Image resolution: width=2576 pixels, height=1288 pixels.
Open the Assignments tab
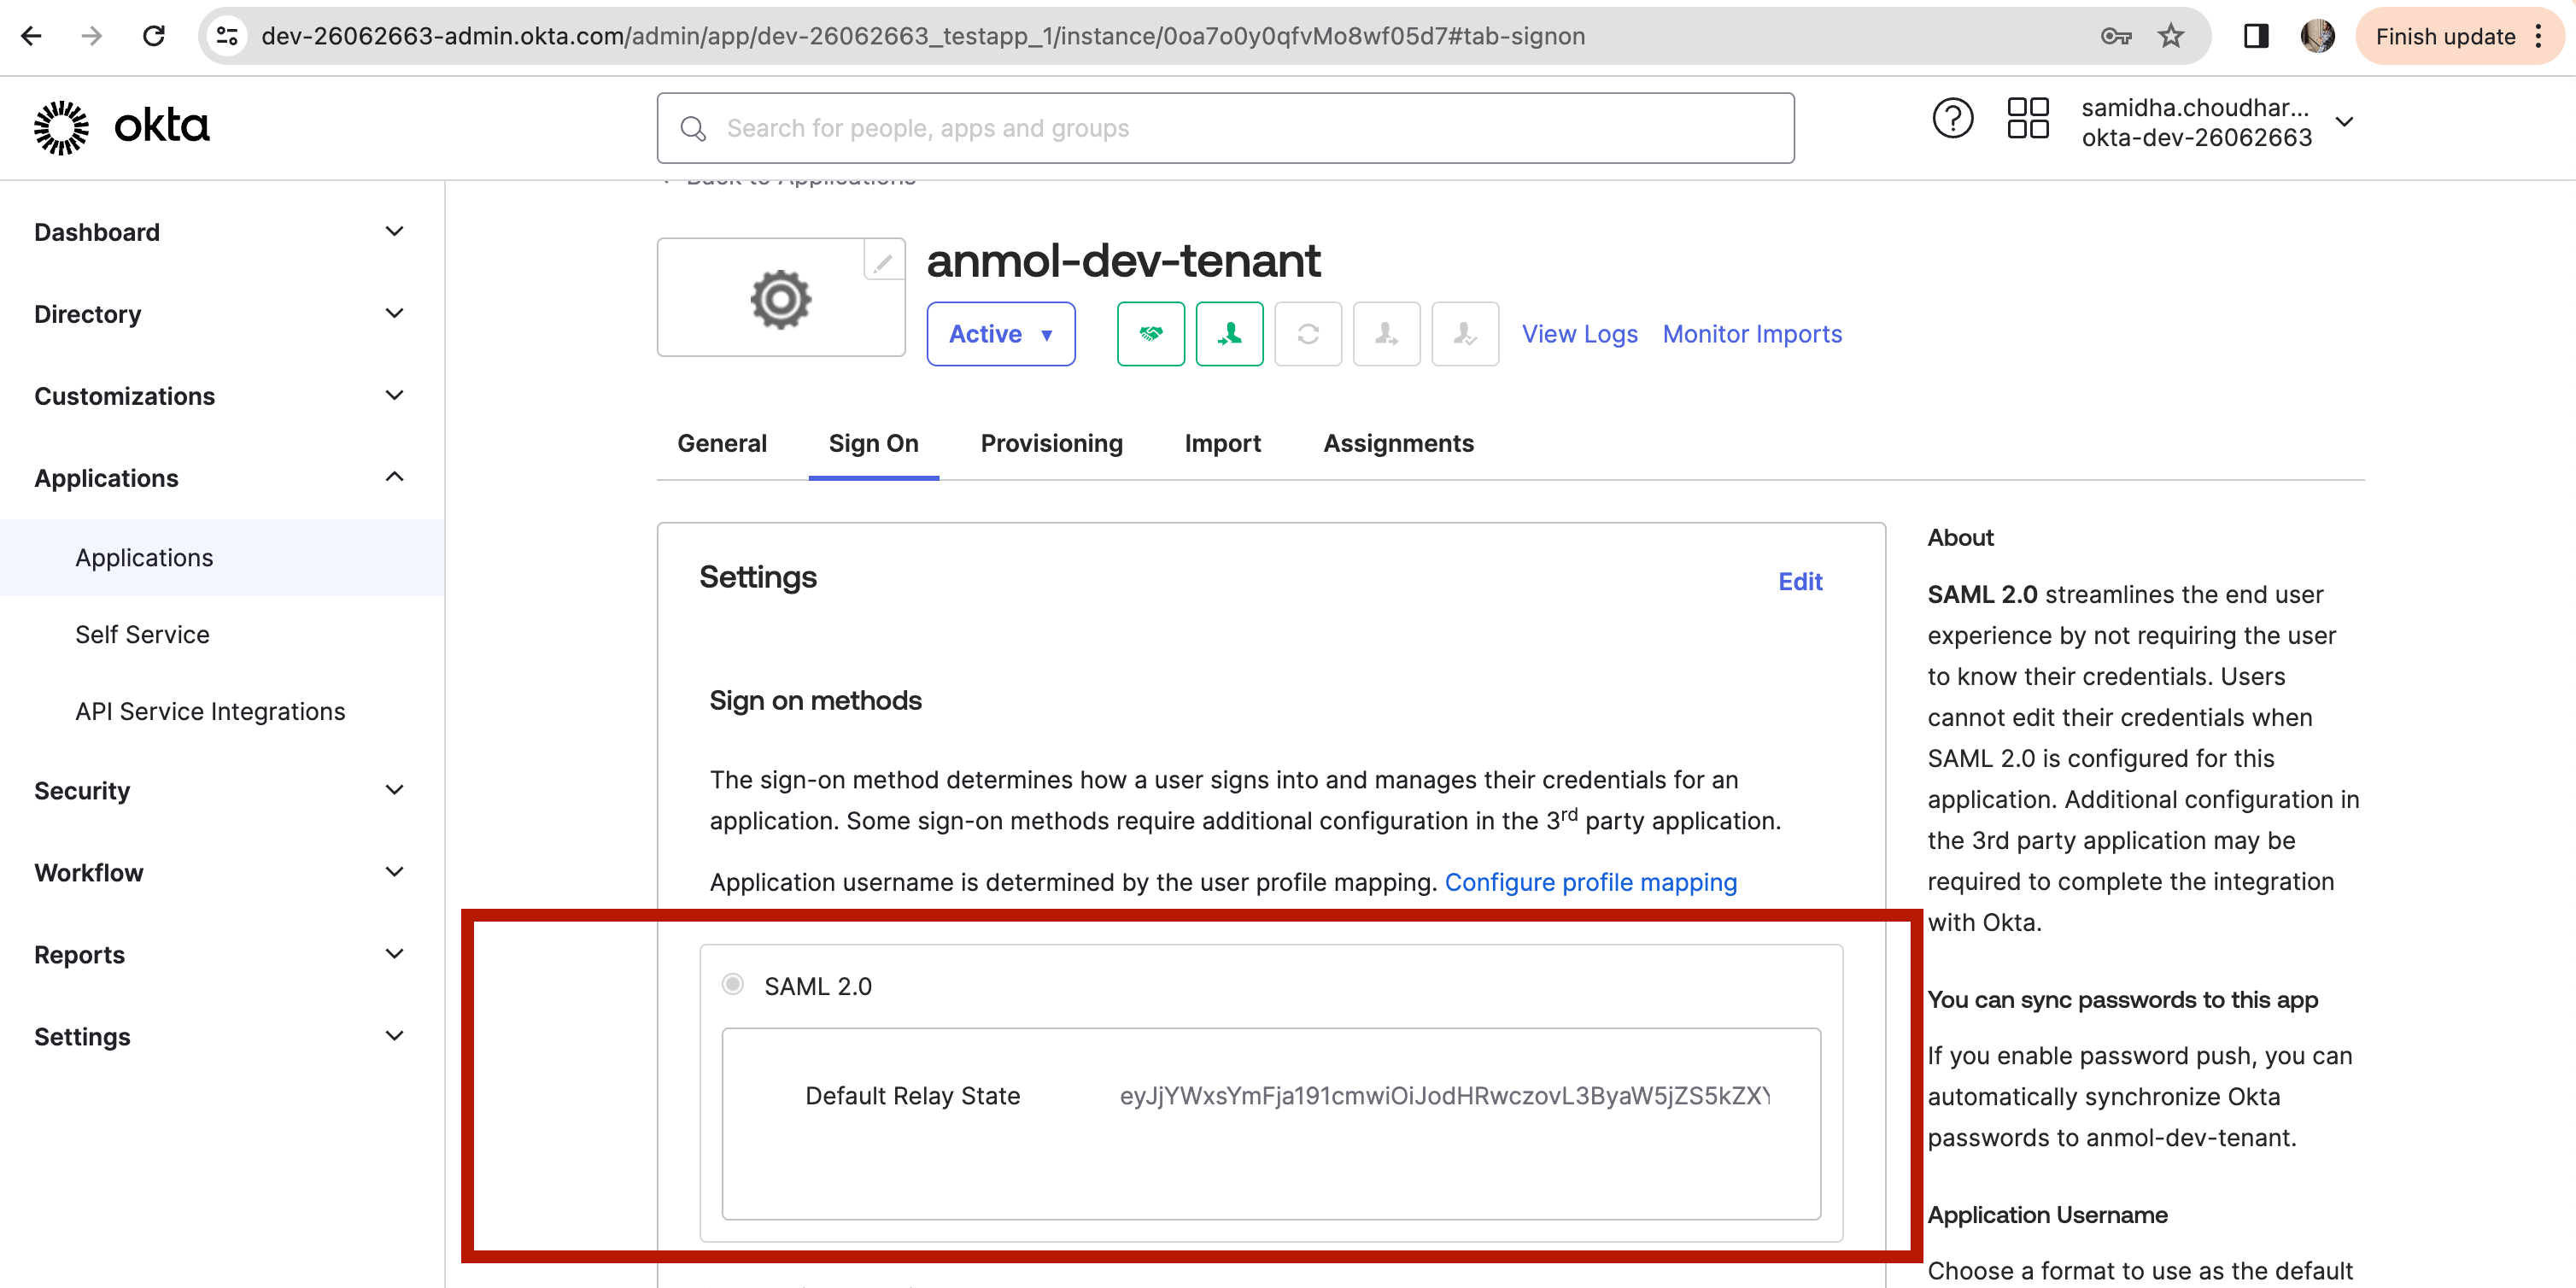[1398, 443]
